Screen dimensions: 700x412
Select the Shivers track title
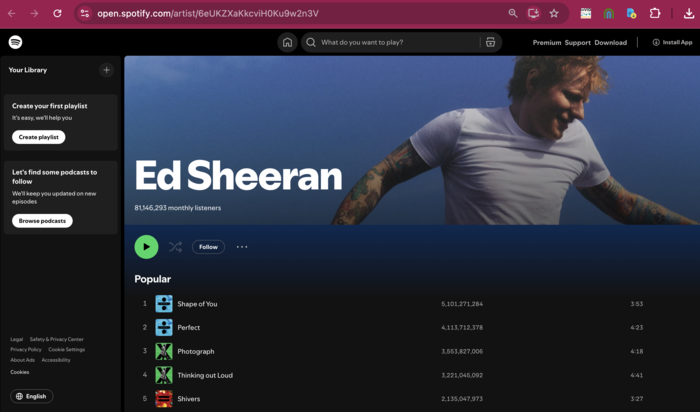(189, 399)
